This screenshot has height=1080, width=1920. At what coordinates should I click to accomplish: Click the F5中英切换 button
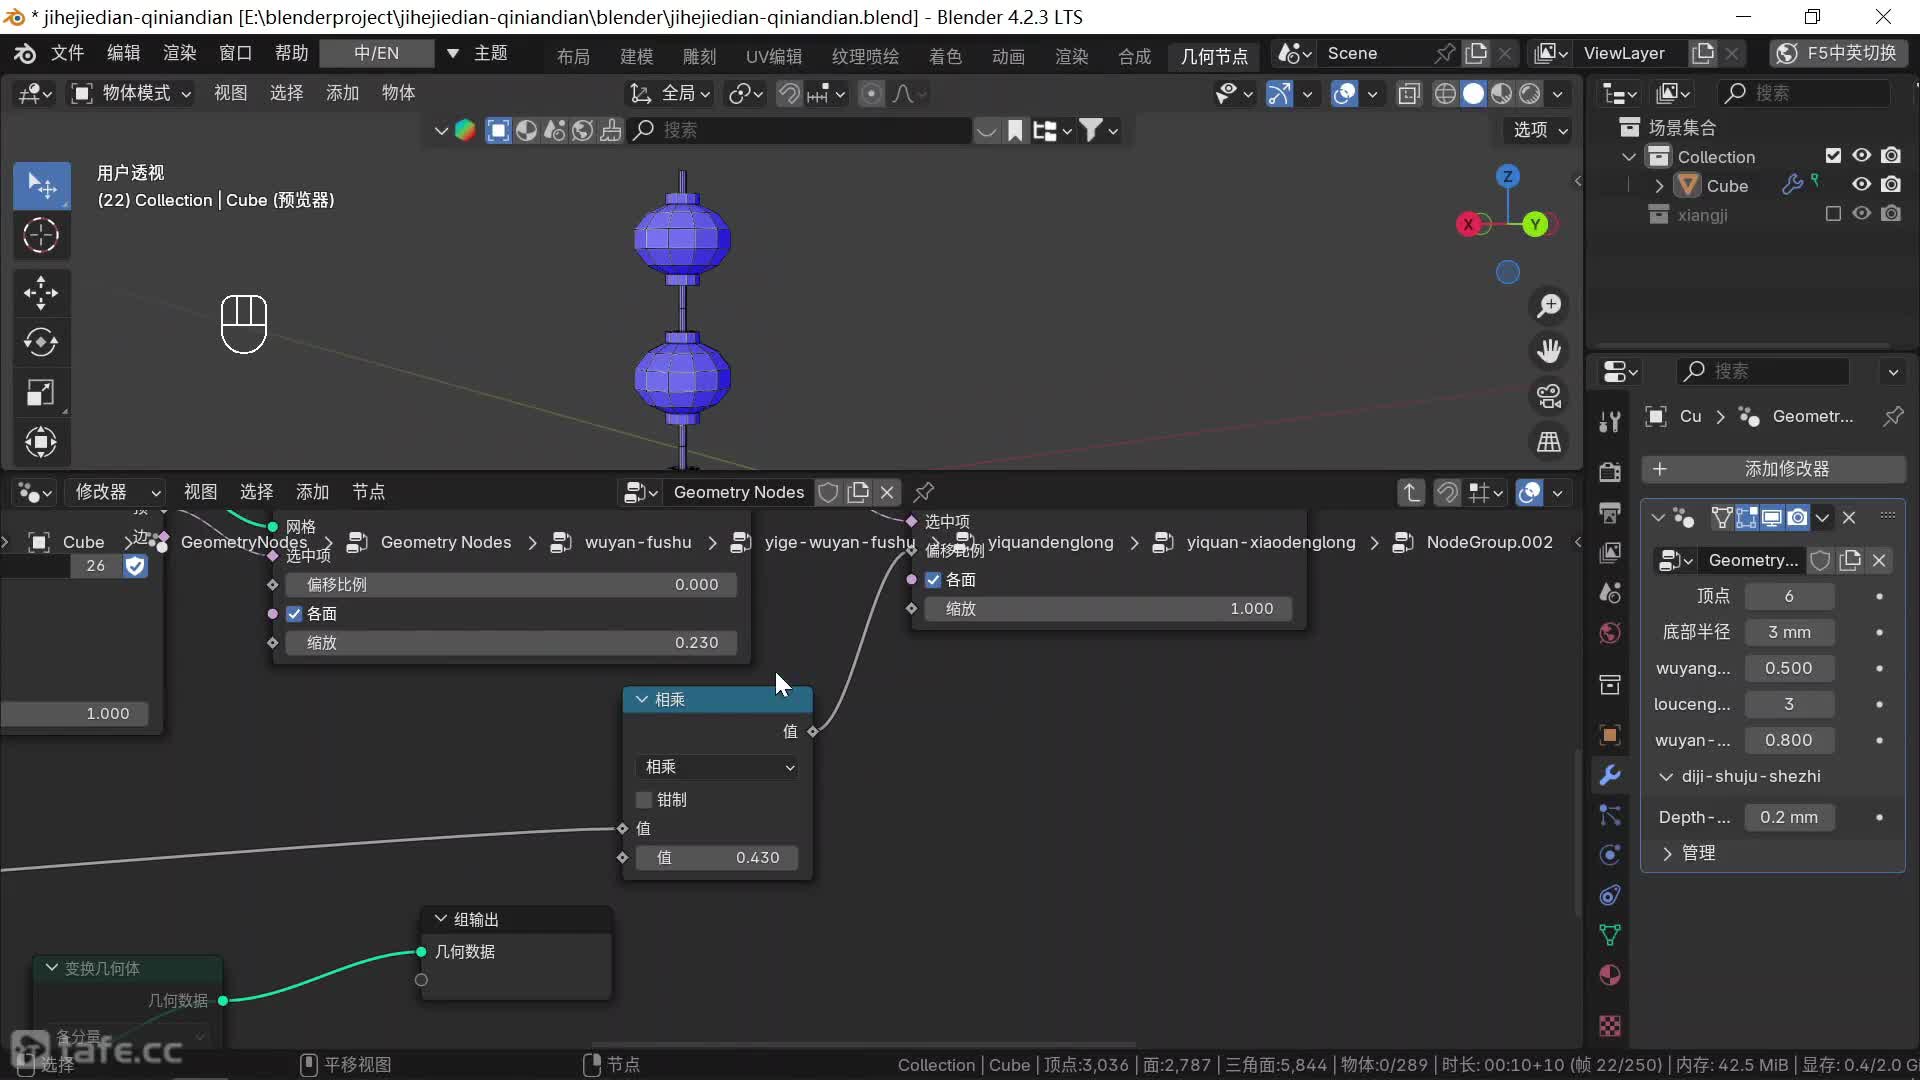1838,53
